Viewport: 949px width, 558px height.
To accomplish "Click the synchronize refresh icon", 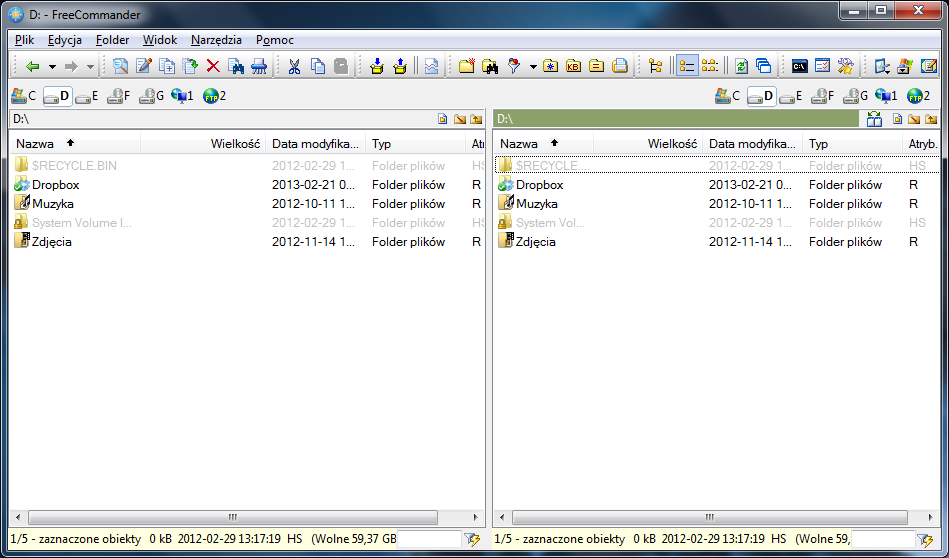I will (x=741, y=66).
